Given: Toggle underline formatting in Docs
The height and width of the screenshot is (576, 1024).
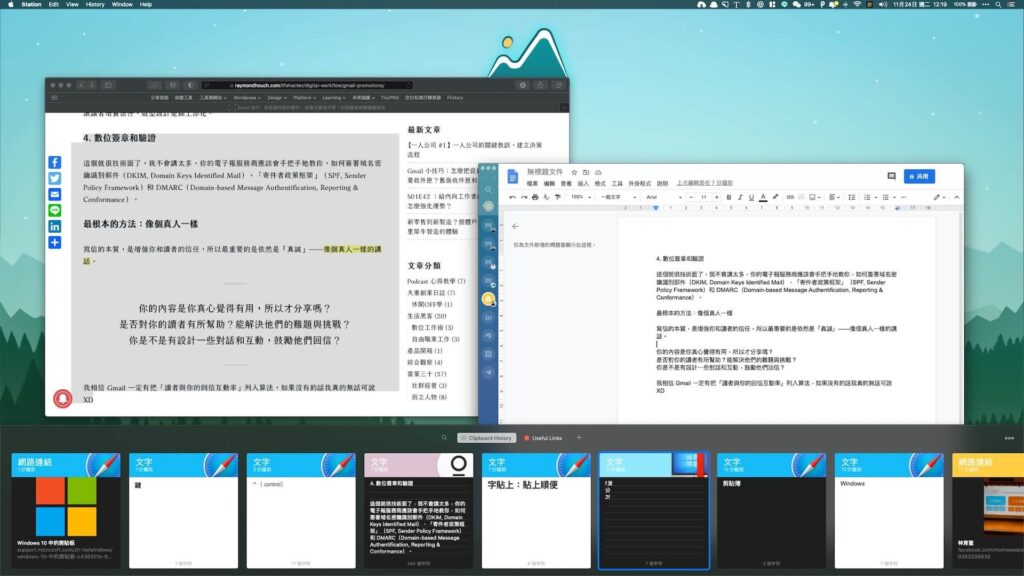Looking at the screenshot, I should point(751,197).
